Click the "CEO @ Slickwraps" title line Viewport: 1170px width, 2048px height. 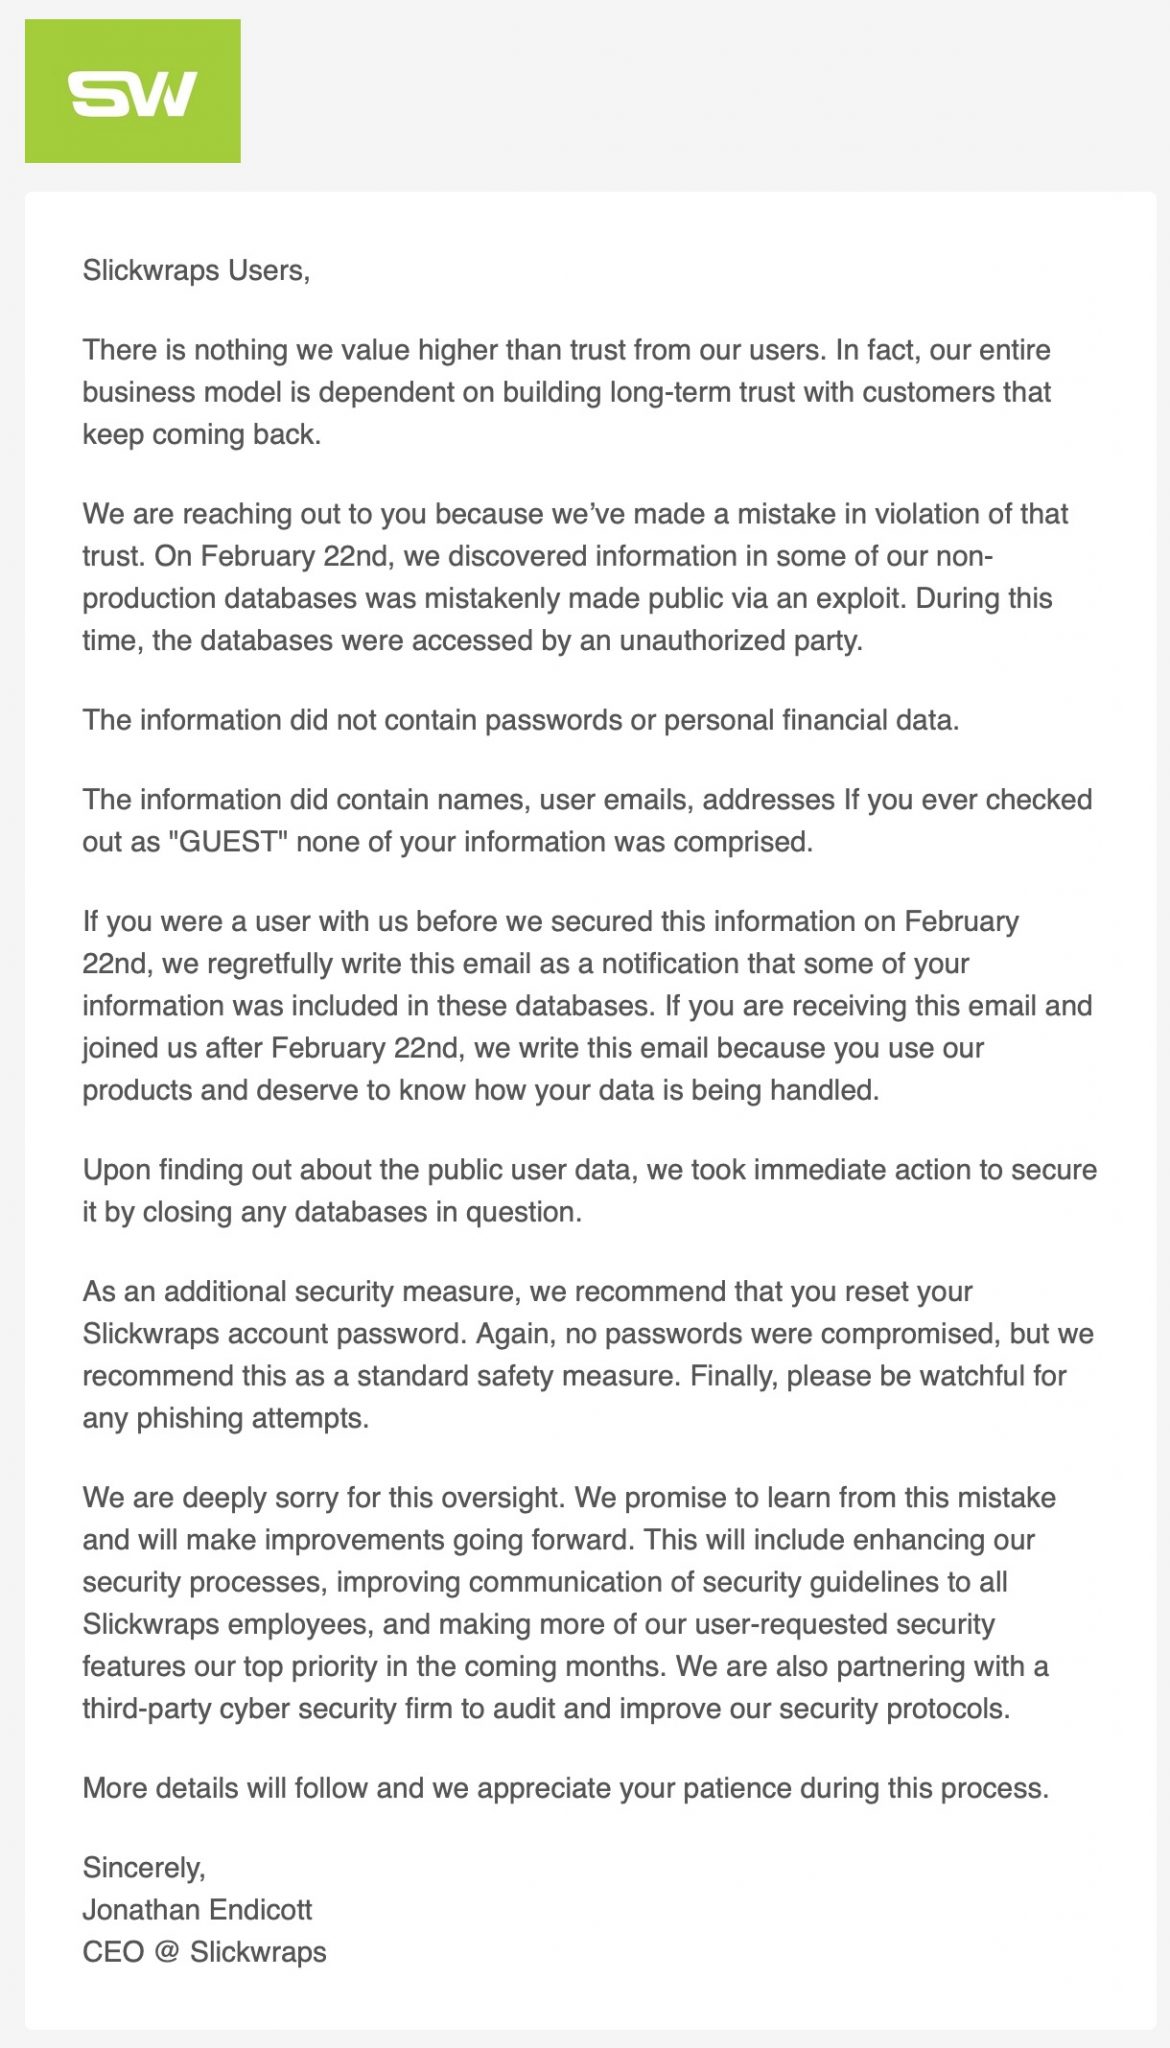coord(204,1952)
